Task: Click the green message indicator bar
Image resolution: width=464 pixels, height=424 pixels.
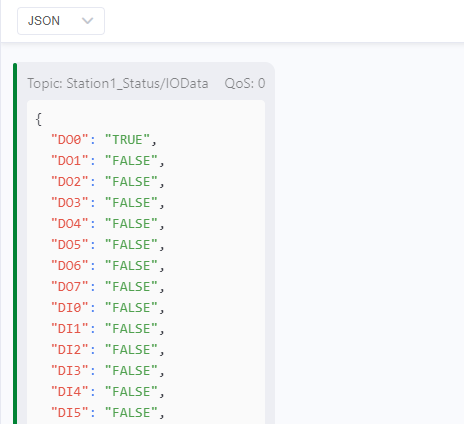Action: click(x=15, y=243)
